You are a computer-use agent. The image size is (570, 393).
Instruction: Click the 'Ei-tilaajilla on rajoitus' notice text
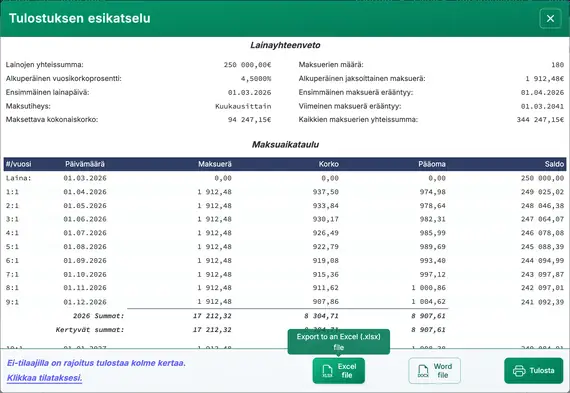point(96,363)
